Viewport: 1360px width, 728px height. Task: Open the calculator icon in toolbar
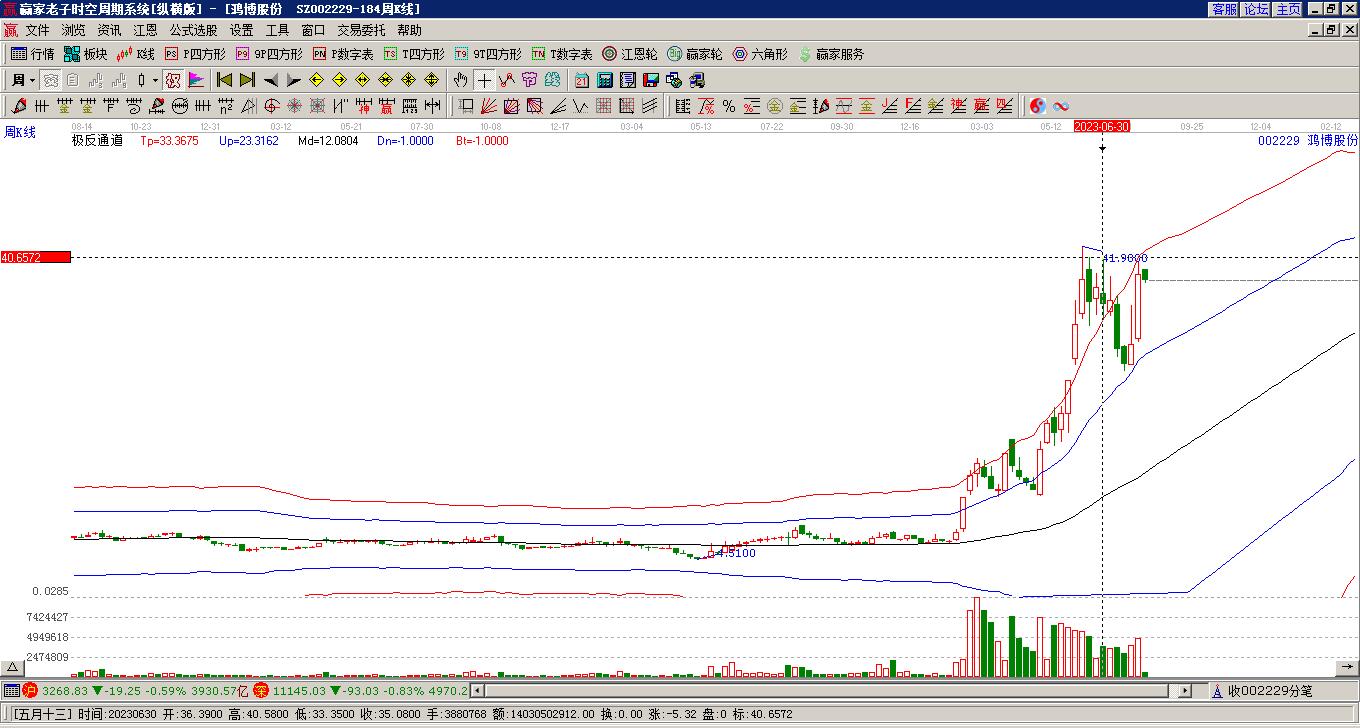604,80
